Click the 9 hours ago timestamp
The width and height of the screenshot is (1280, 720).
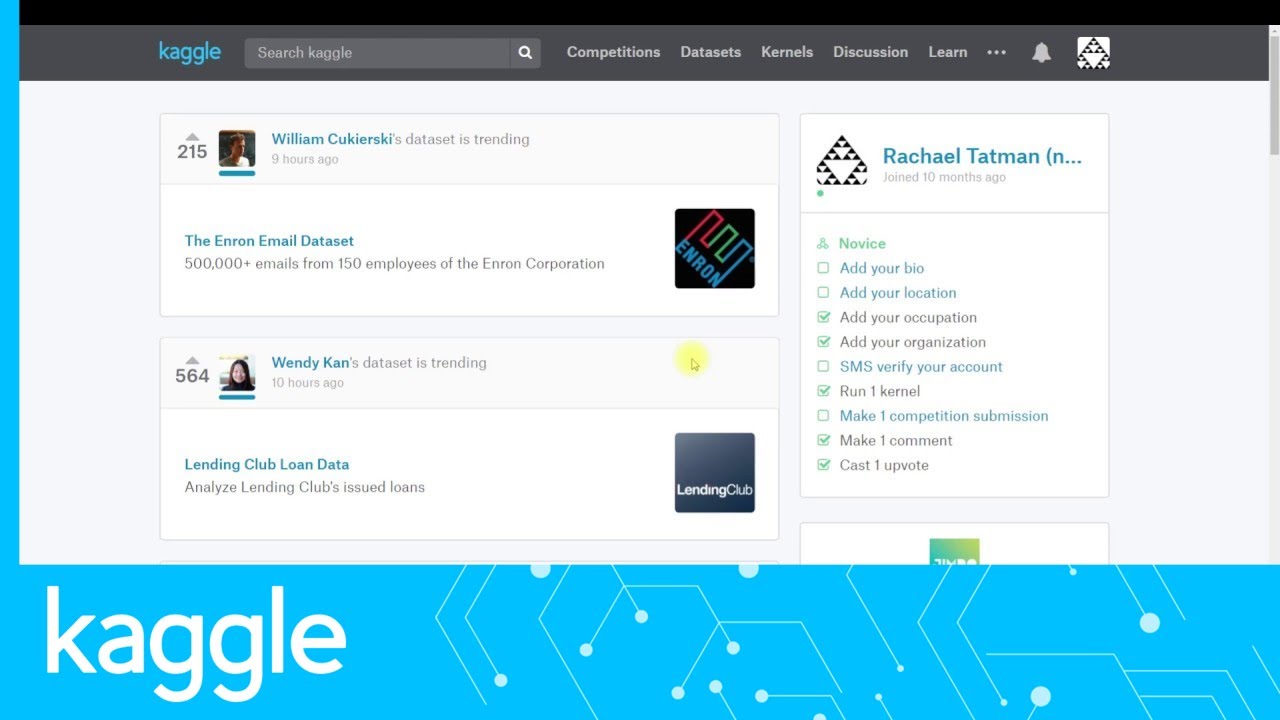click(x=305, y=159)
